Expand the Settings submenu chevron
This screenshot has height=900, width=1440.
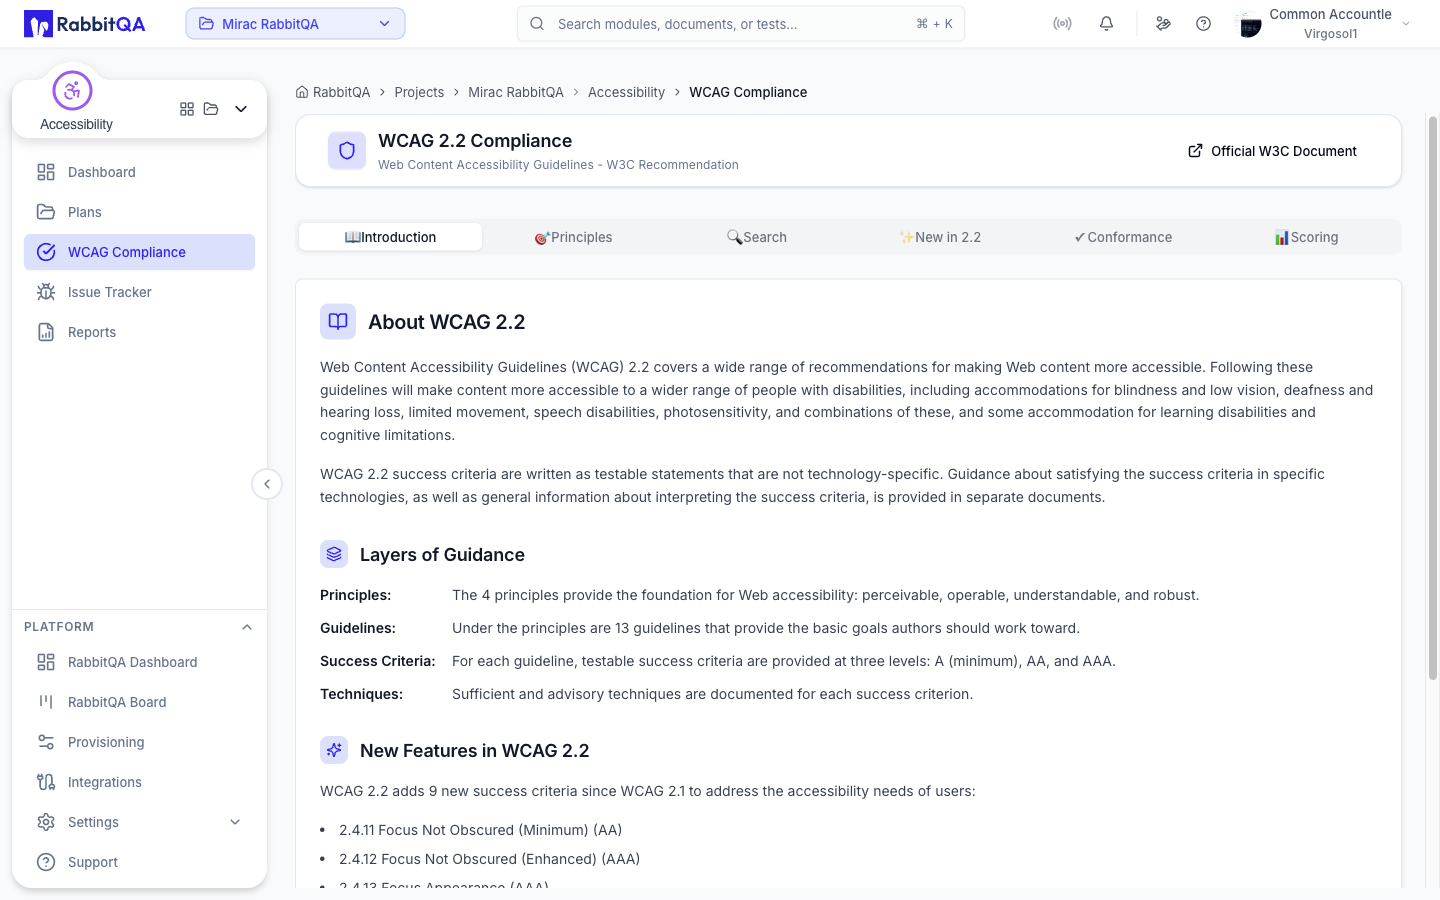(x=235, y=822)
